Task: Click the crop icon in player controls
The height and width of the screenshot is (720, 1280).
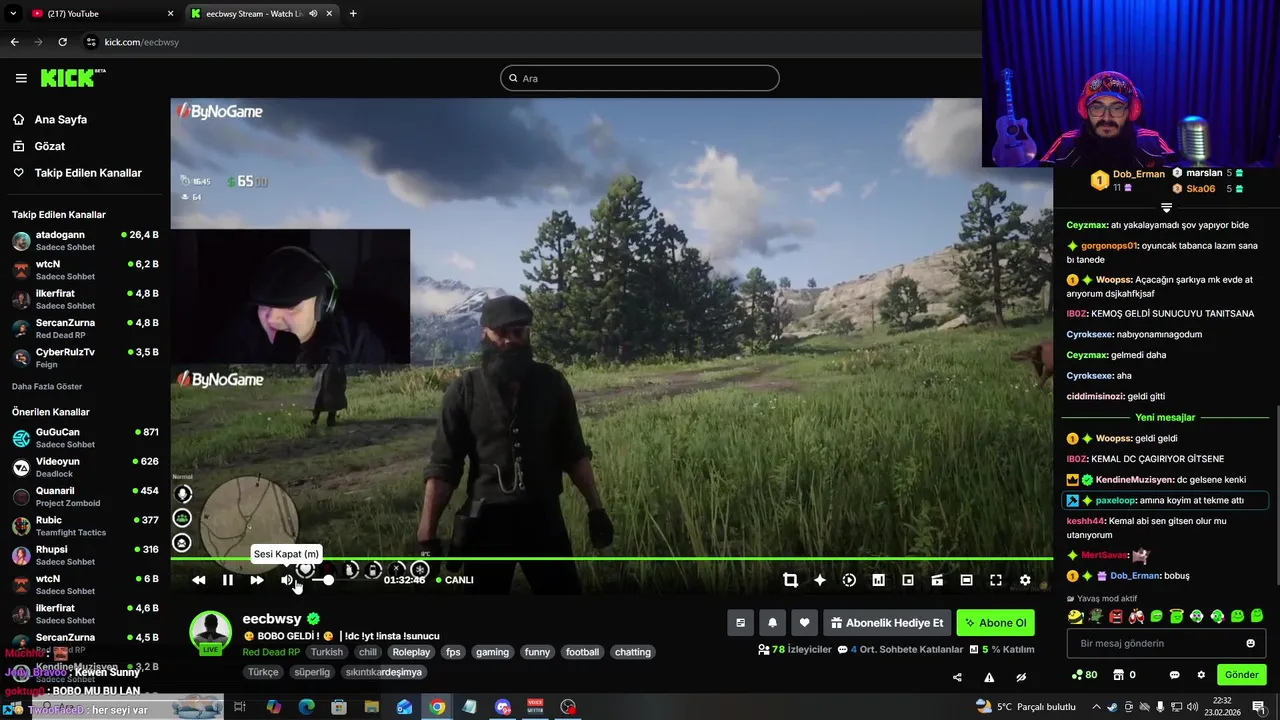Action: [790, 580]
